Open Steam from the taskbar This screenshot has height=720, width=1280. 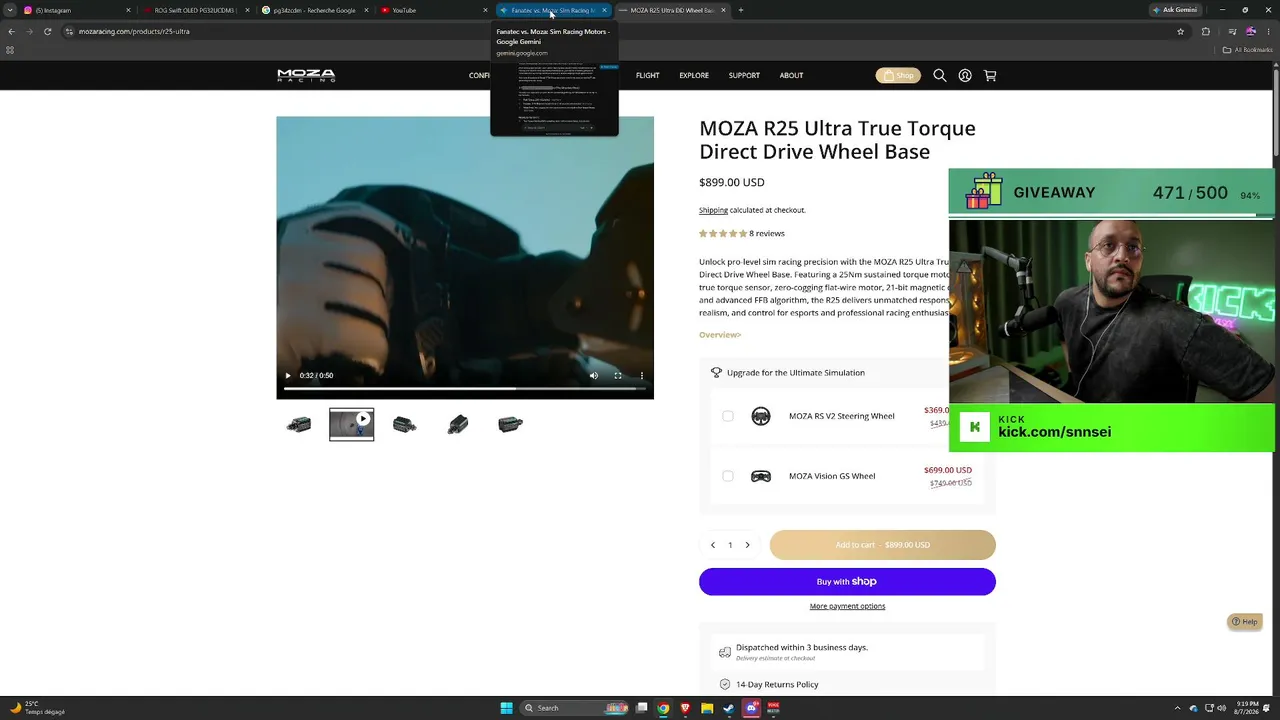tap(729, 708)
